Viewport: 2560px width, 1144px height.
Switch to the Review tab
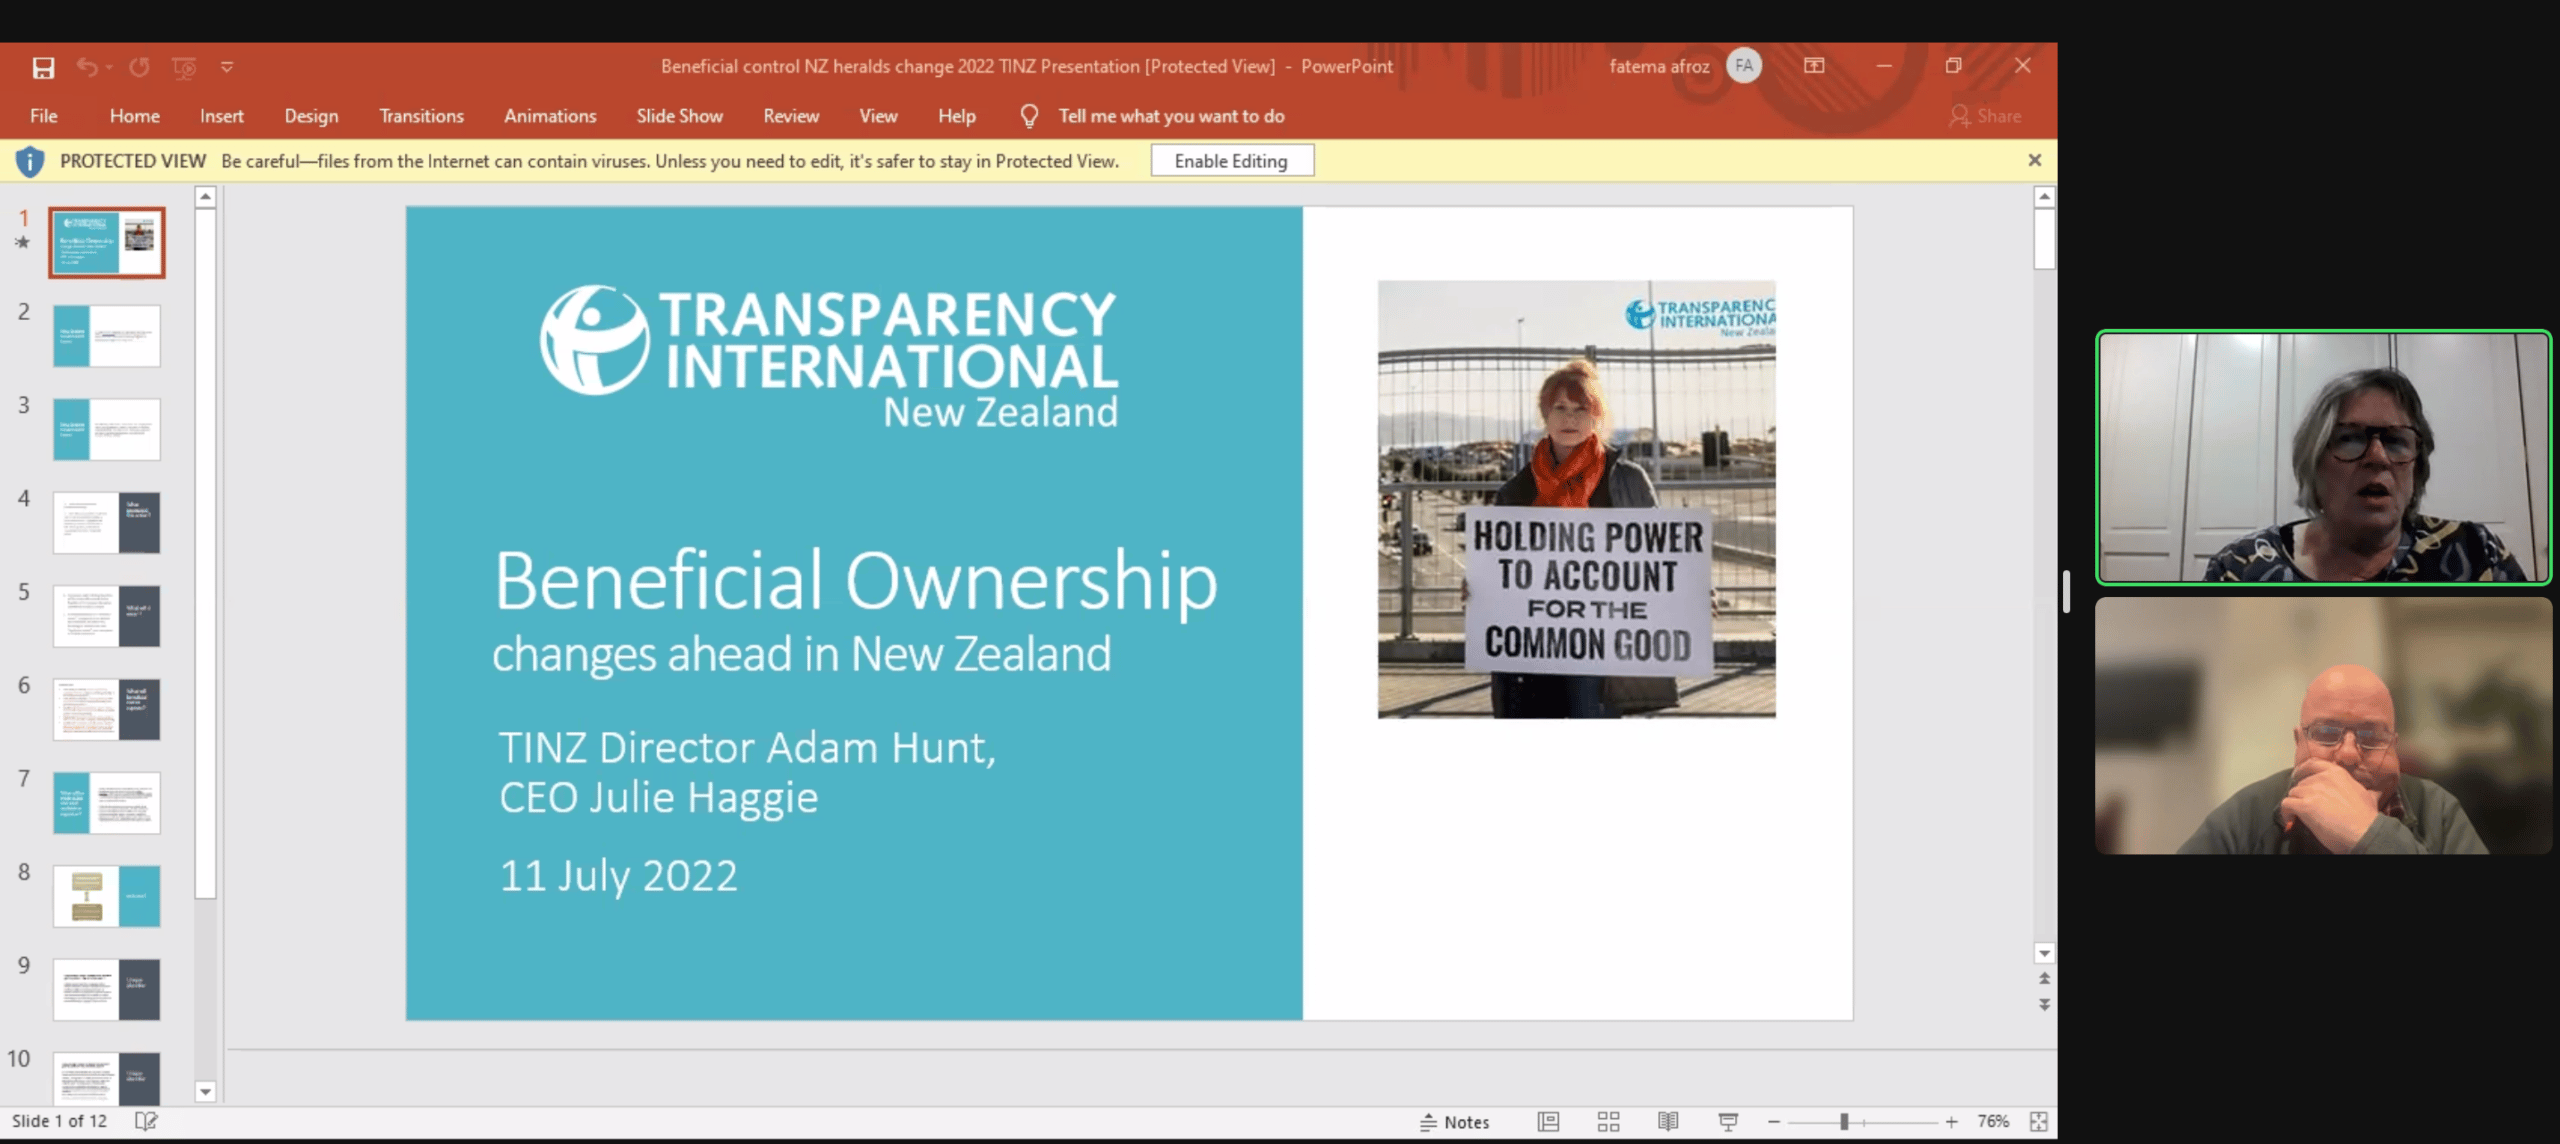coord(791,116)
